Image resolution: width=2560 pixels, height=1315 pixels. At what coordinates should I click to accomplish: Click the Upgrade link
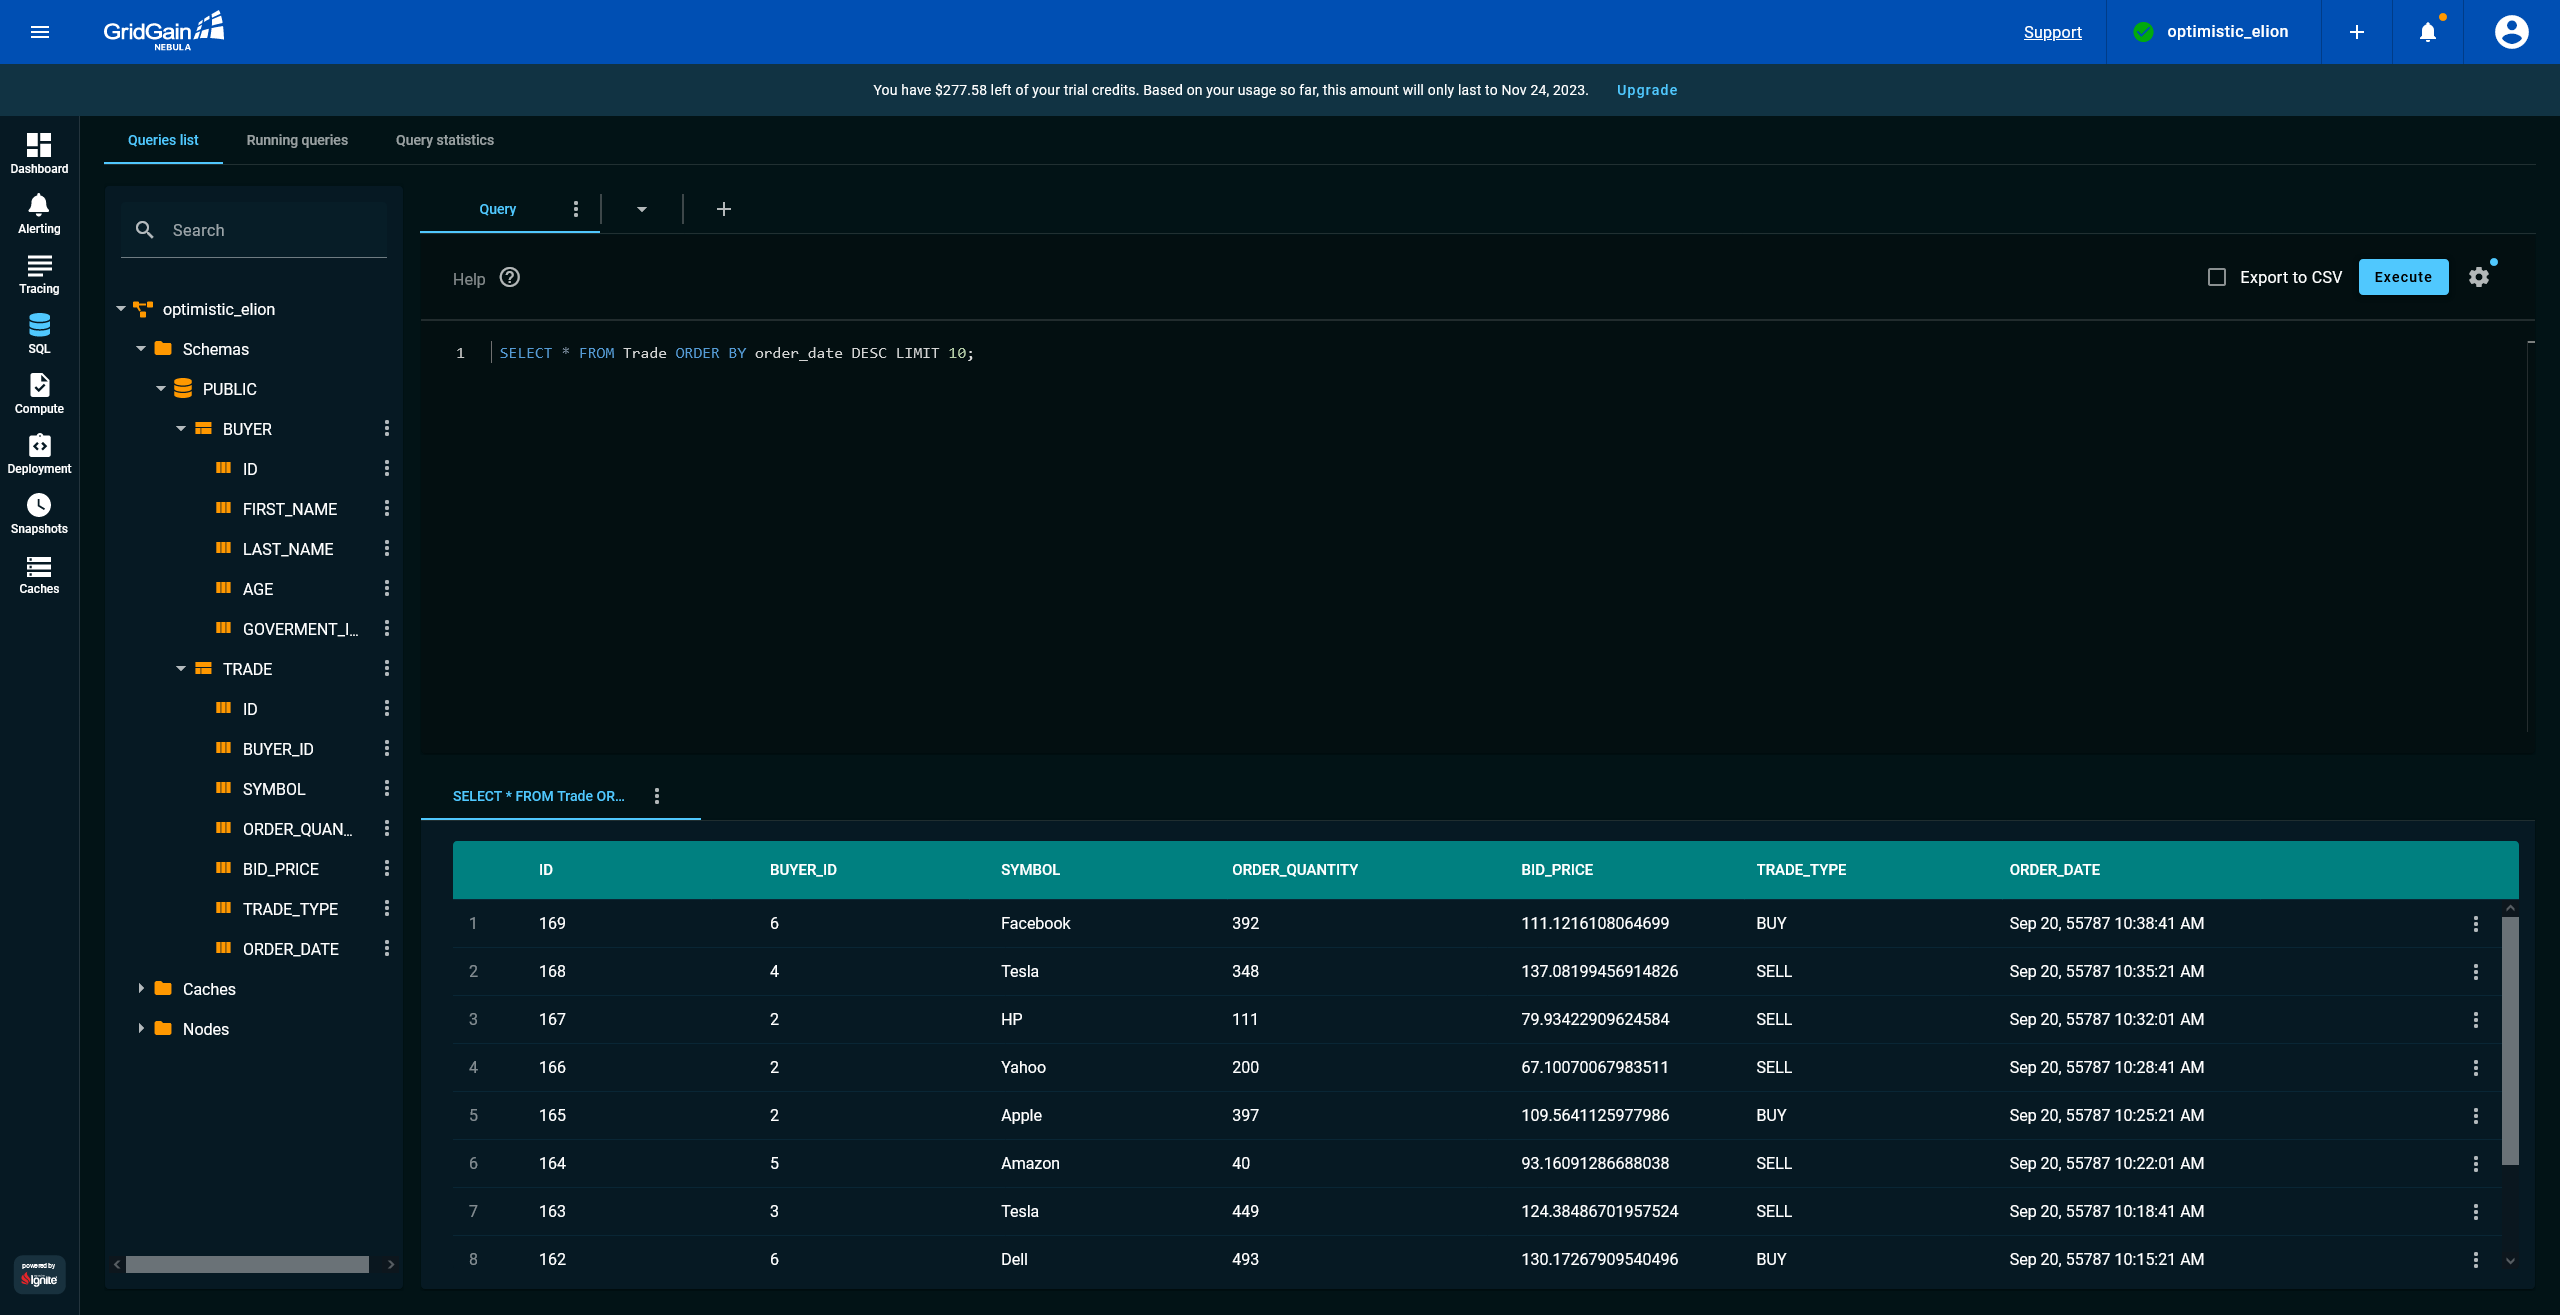pos(1647,90)
